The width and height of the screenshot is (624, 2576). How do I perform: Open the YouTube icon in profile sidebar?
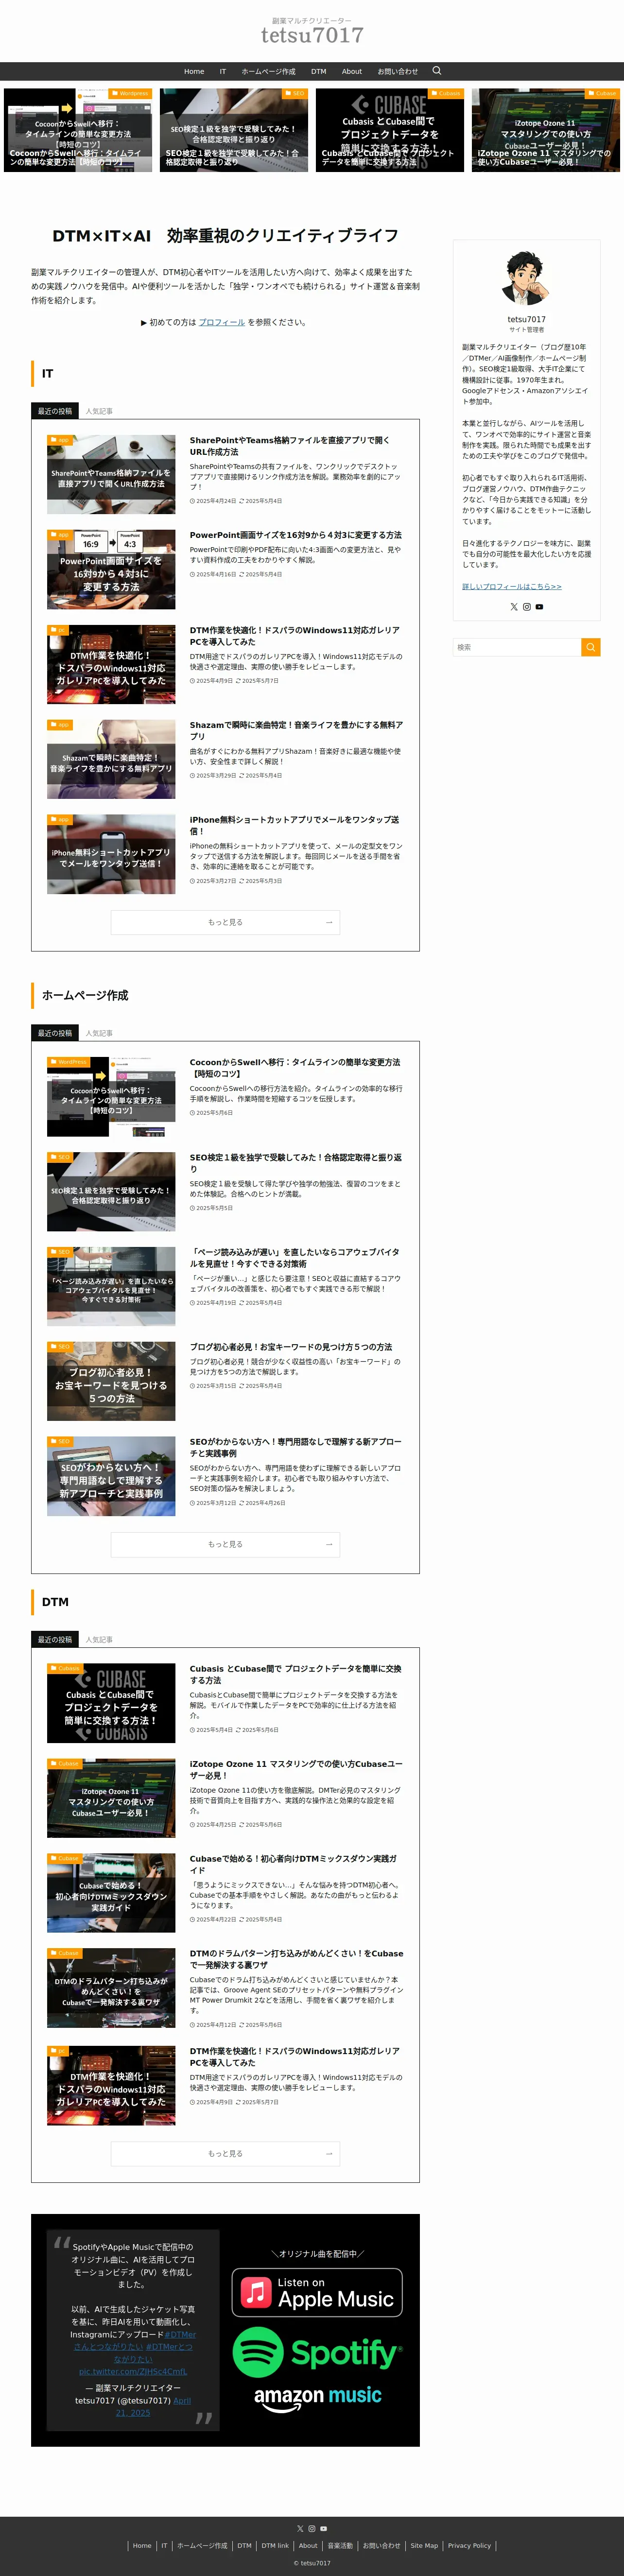click(x=539, y=607)
